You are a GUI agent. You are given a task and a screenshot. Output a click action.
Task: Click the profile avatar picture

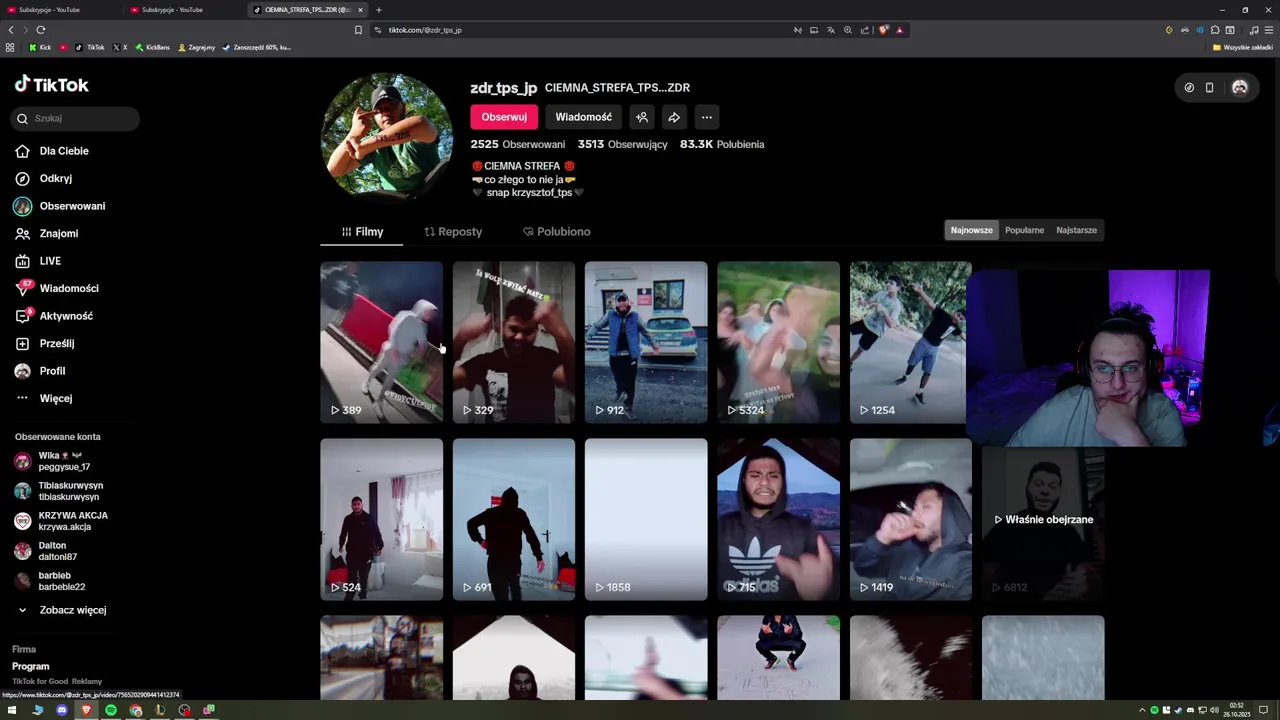click(386, 137)
